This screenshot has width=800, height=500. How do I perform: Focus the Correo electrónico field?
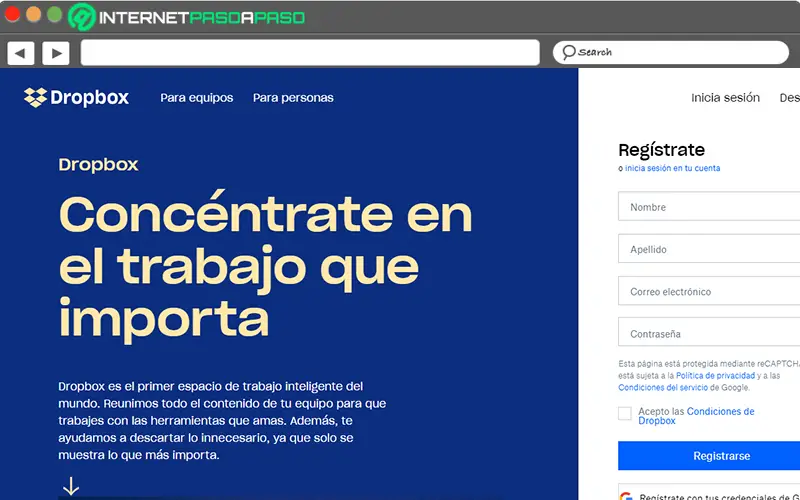[x=709, y=291]
